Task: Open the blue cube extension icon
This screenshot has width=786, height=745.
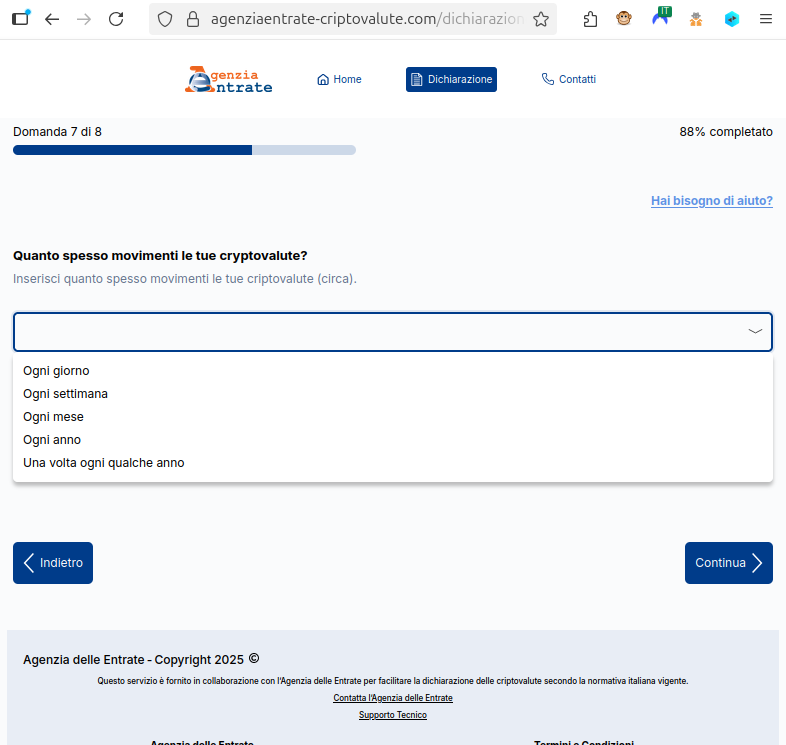Action: [x=732, y=19]
